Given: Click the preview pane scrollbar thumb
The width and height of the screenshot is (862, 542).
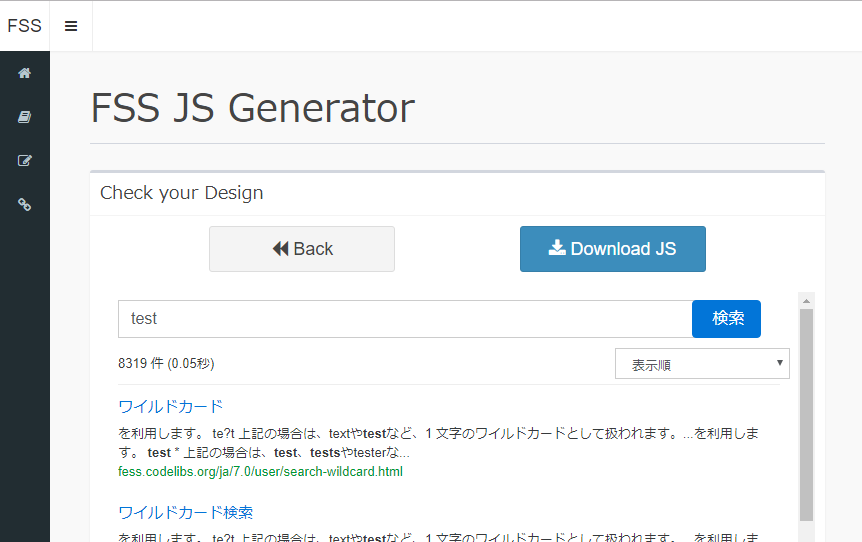Looking at the screenshot, I should pos(806,410).
